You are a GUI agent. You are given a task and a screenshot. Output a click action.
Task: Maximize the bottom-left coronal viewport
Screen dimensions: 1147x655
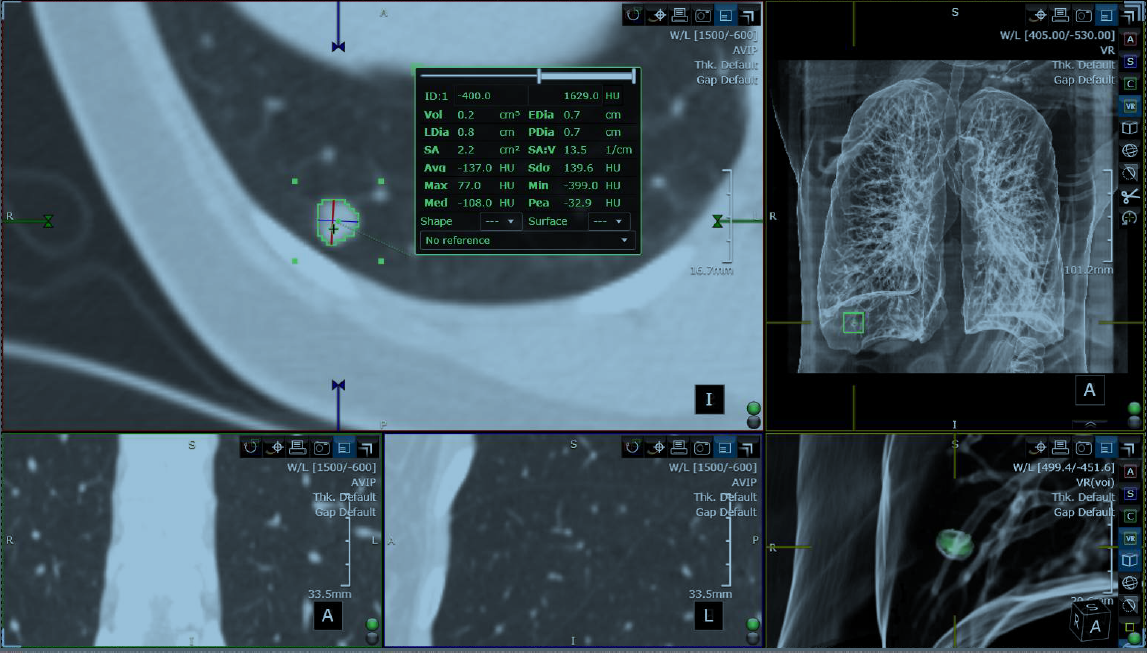point(368,448)
